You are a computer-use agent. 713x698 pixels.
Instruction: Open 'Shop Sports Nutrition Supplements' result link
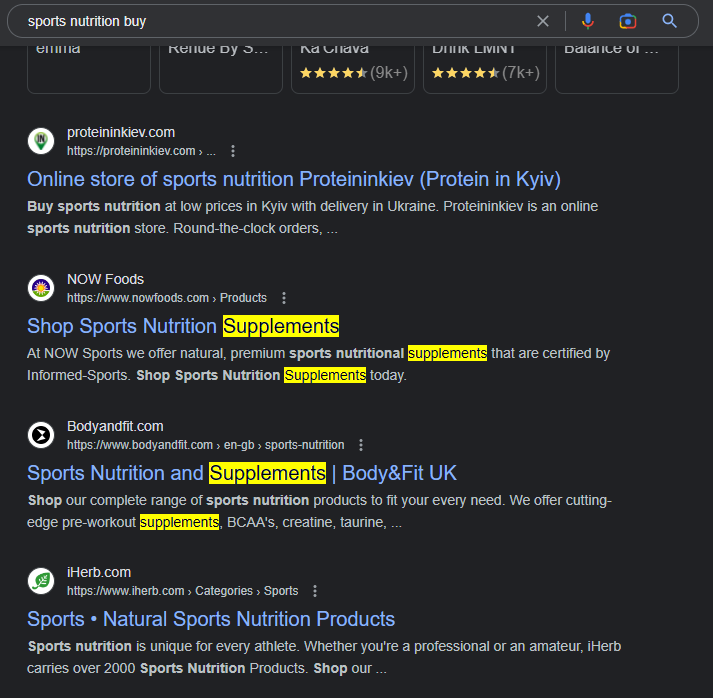(x=183, y=326)
